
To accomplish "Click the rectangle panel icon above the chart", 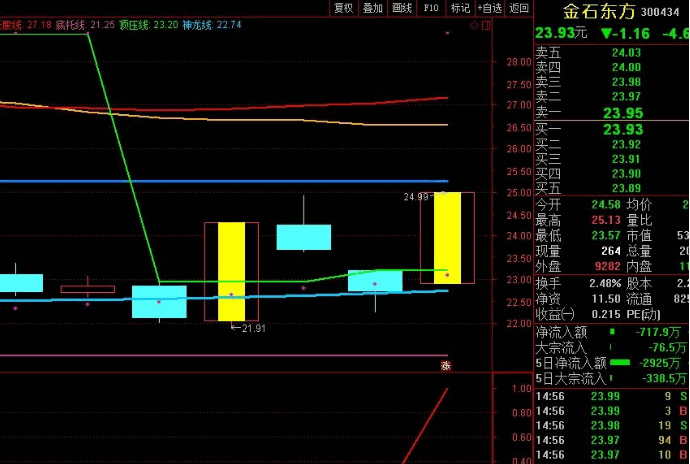I will click(486, 26).
